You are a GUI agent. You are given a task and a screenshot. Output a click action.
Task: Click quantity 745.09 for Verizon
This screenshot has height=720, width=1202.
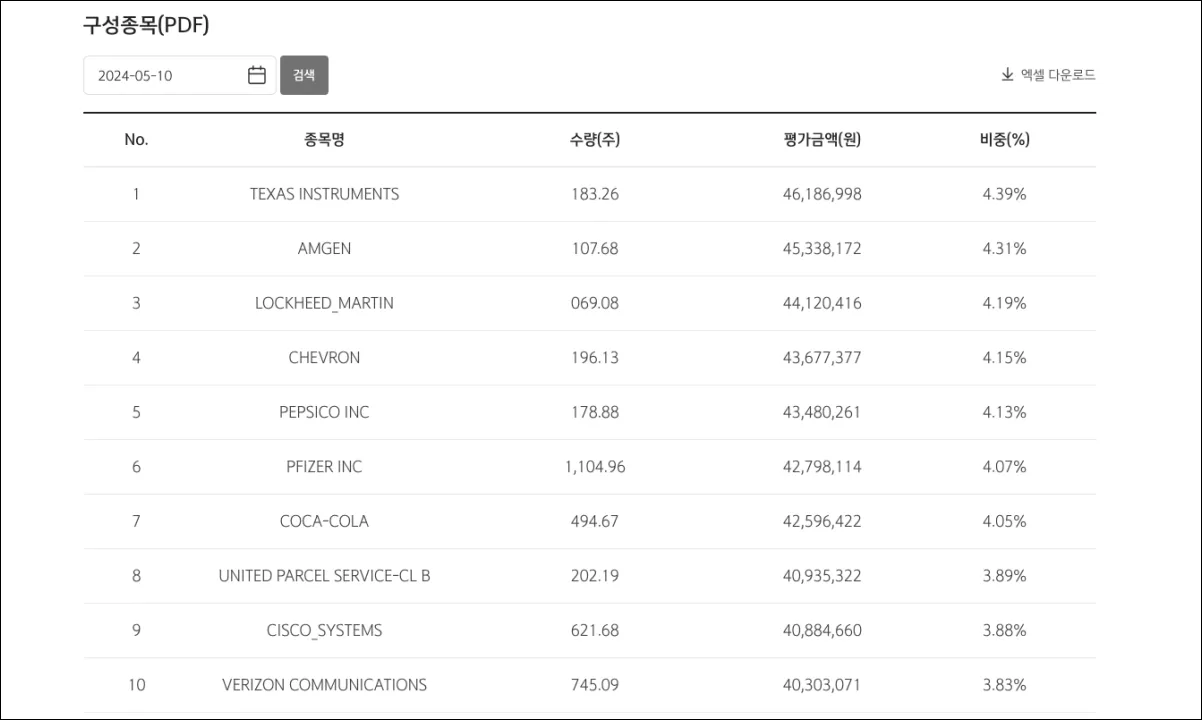coord(594,685)
